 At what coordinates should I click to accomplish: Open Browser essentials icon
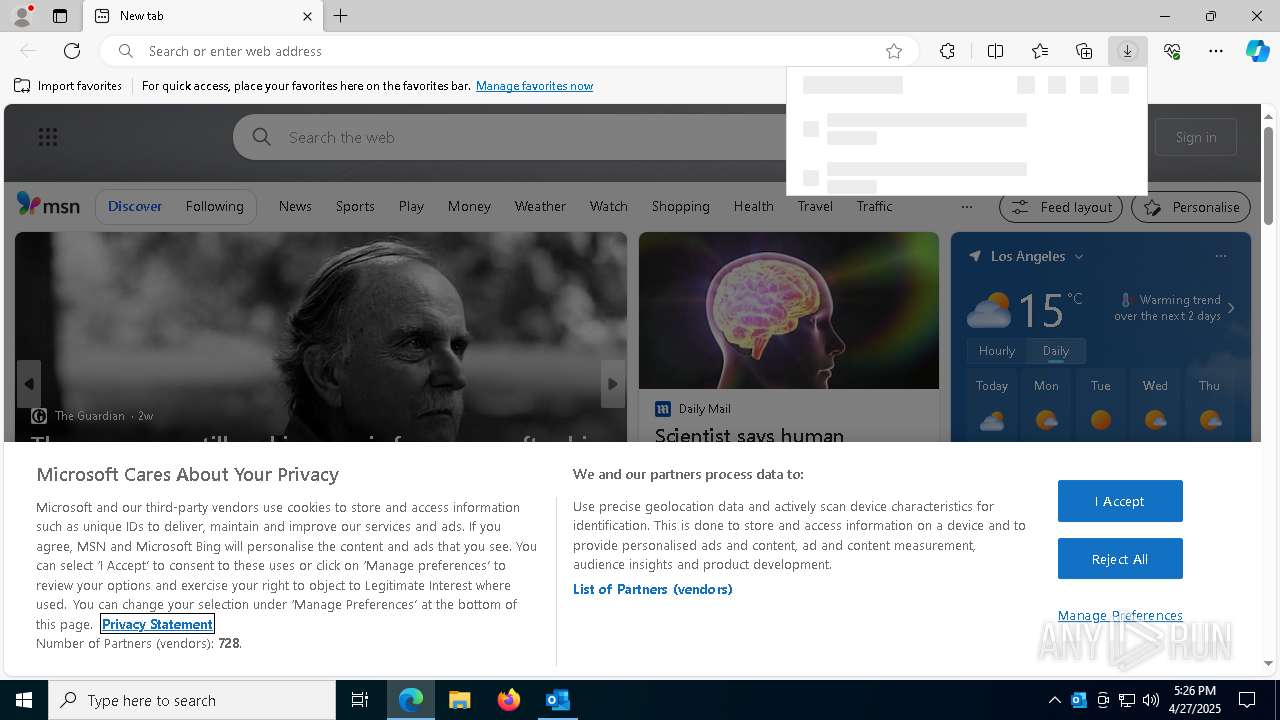[1172, 51]
